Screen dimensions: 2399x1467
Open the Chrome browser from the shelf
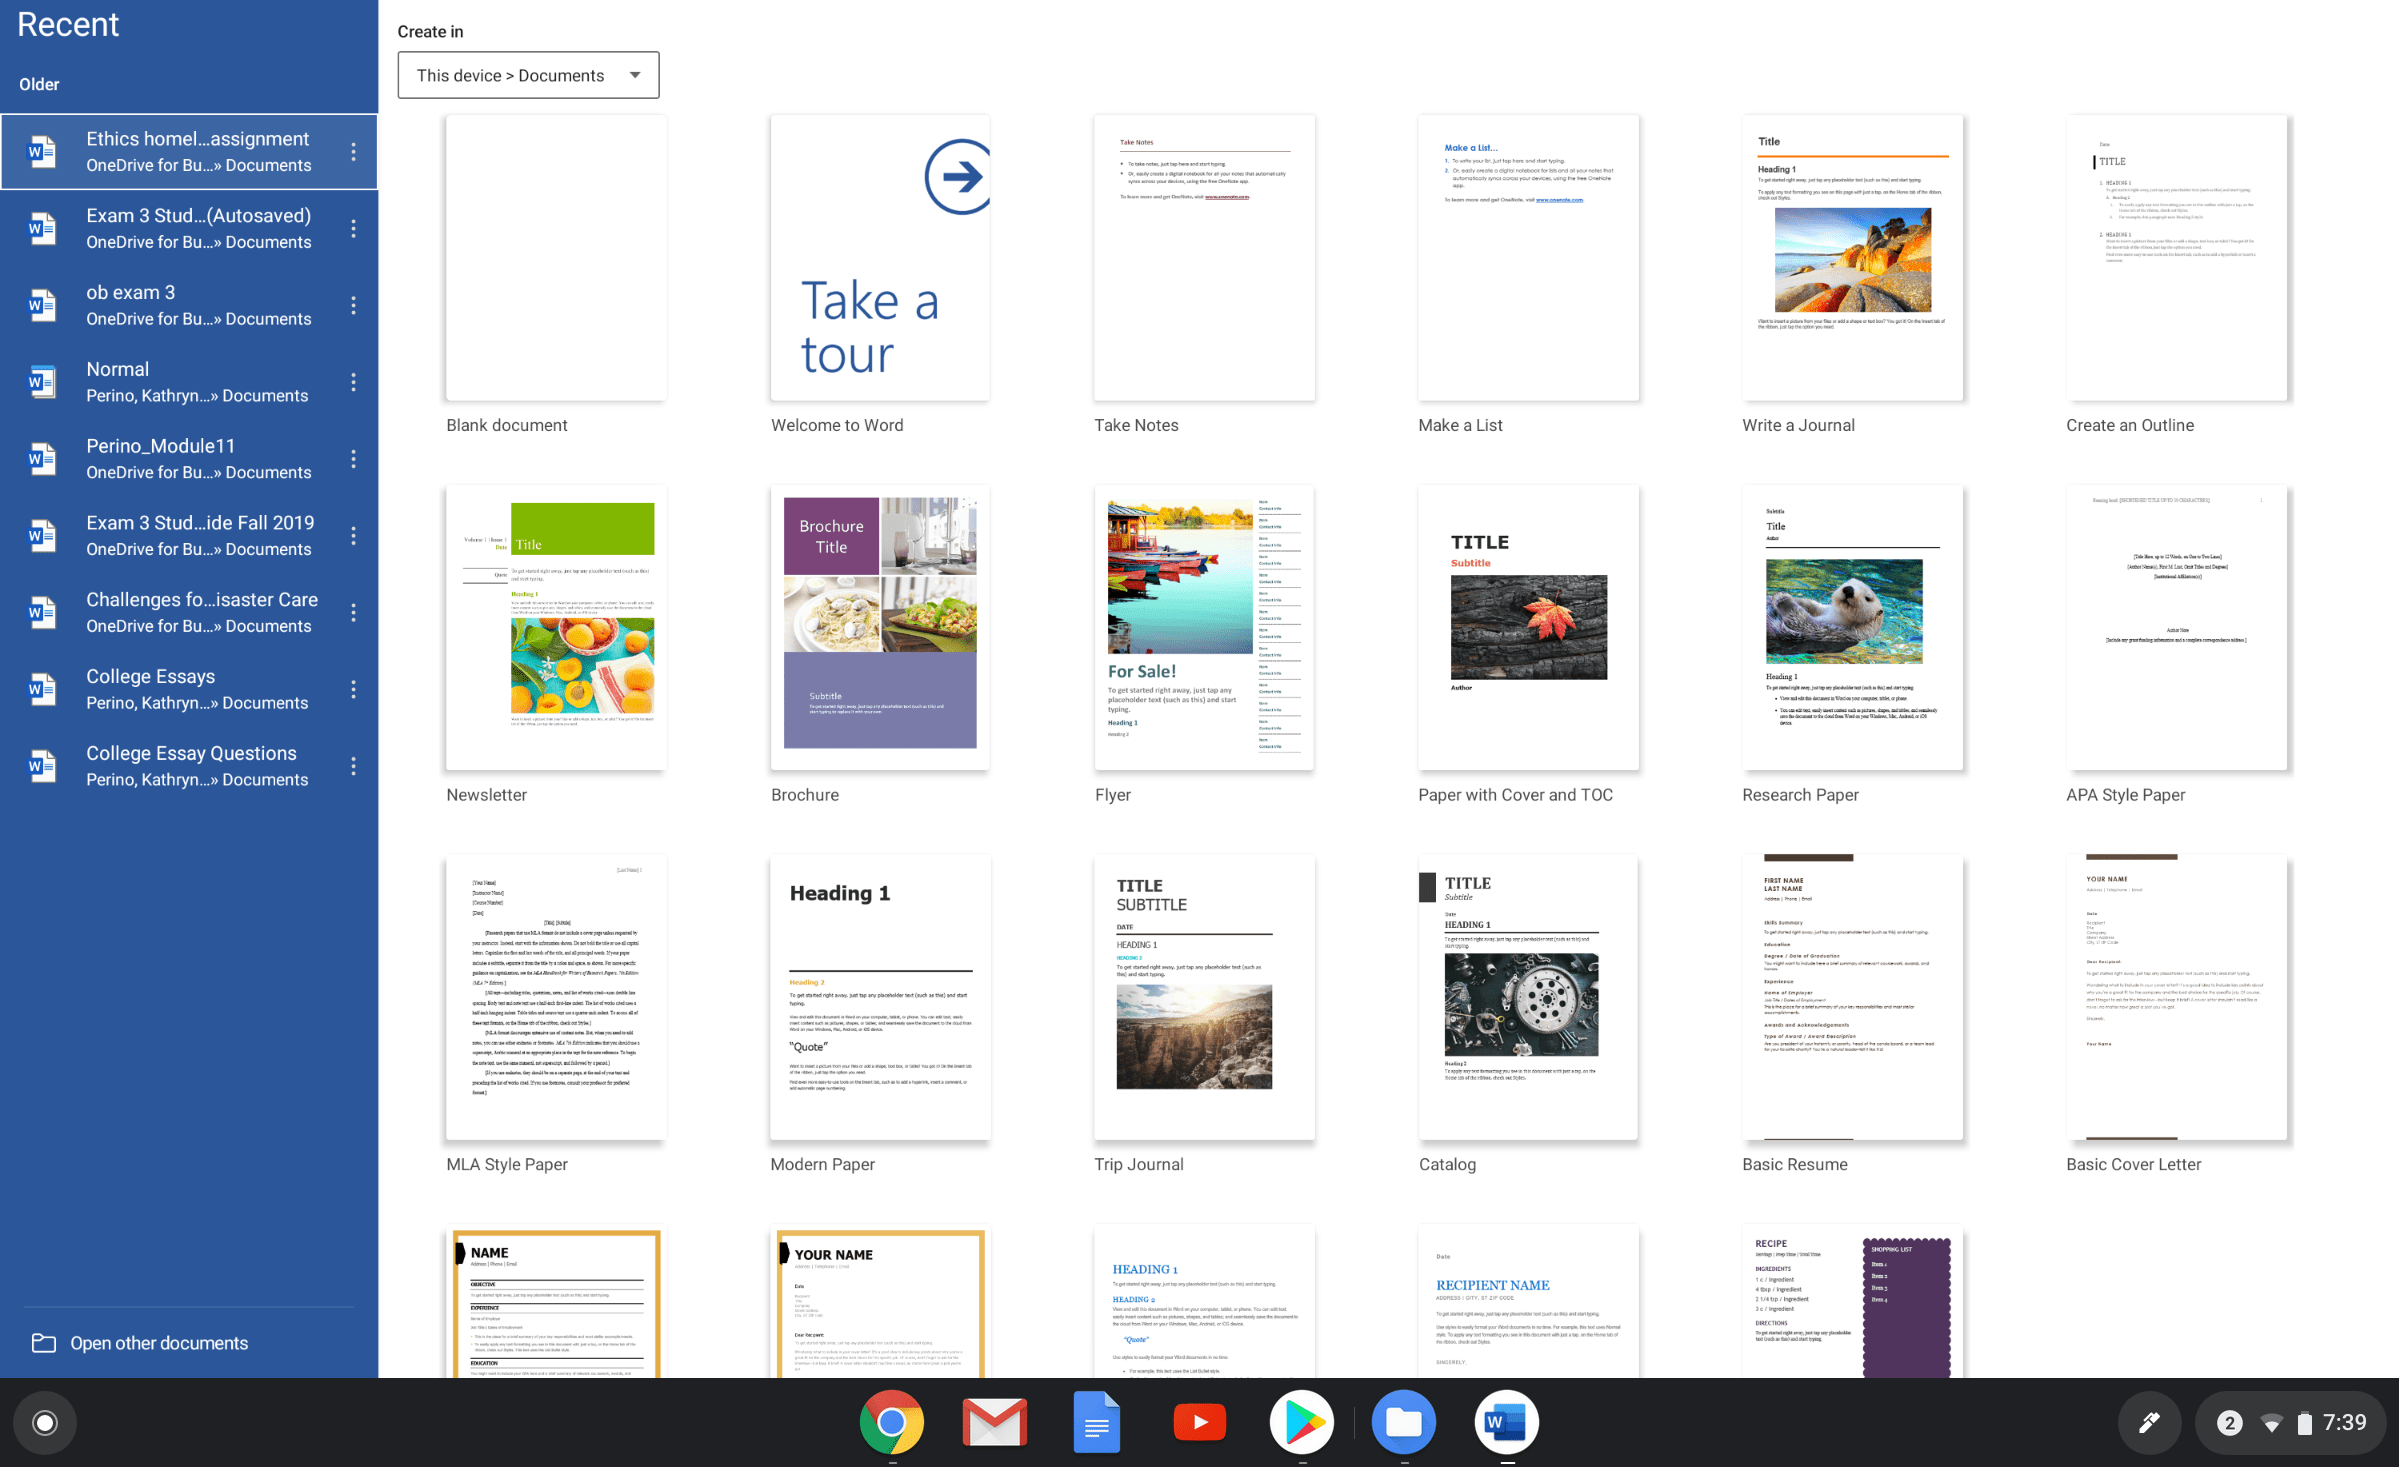(x=891, y=1422)
